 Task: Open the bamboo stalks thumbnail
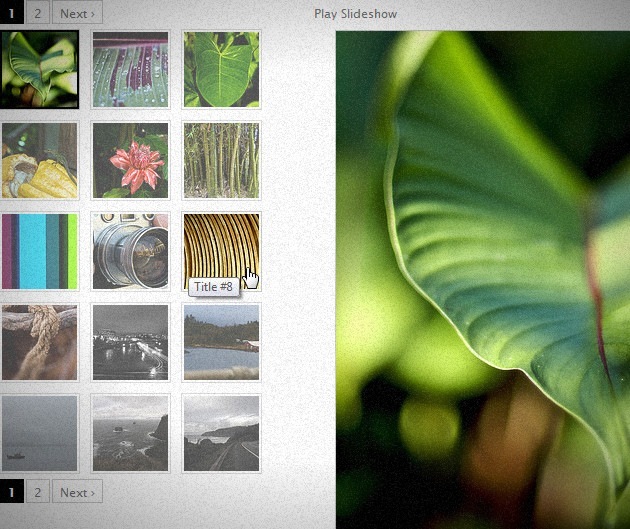221,161
